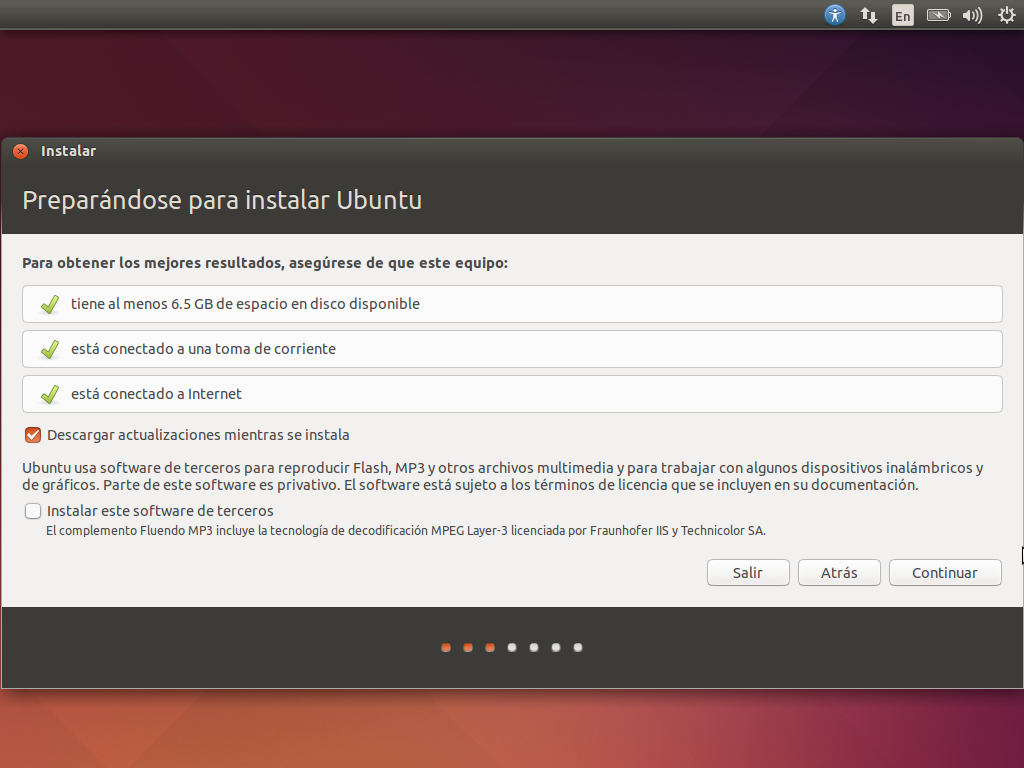
Task: Open the En keyboard layout indicator
Action: pyautogui.click(x=903, y=15)
